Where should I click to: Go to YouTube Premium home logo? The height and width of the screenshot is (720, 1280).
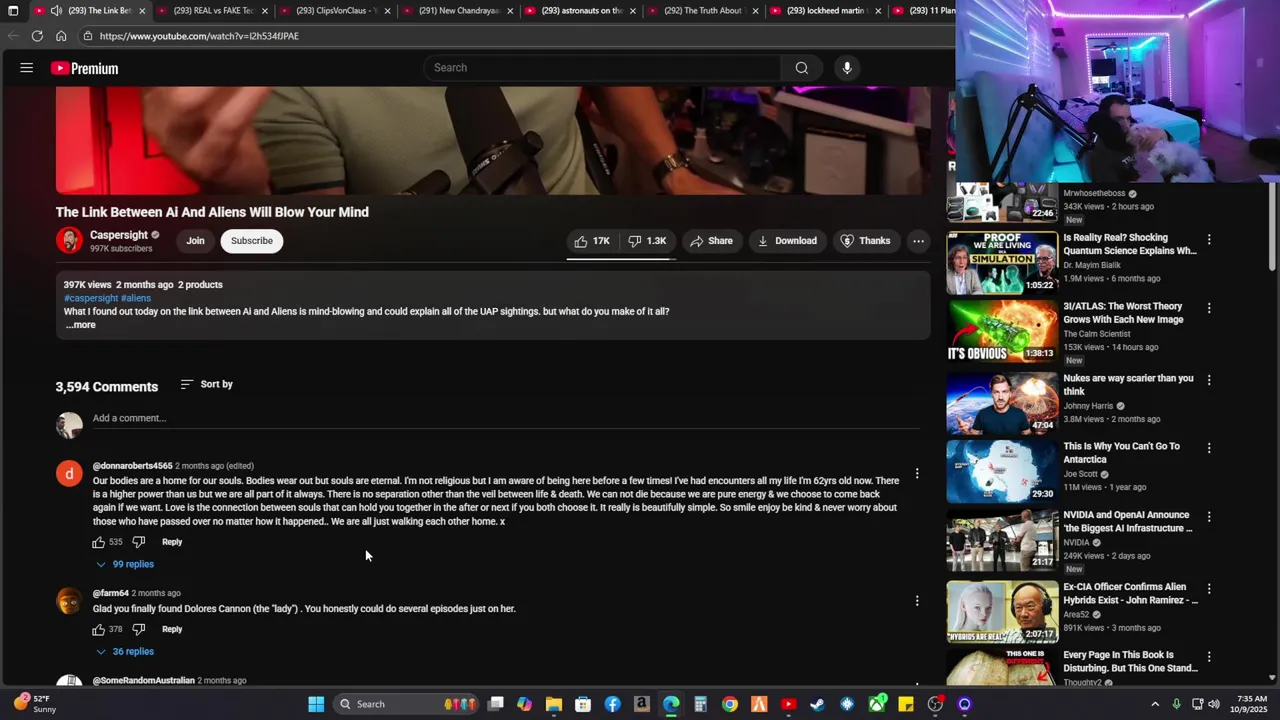(x=85, y=68)
